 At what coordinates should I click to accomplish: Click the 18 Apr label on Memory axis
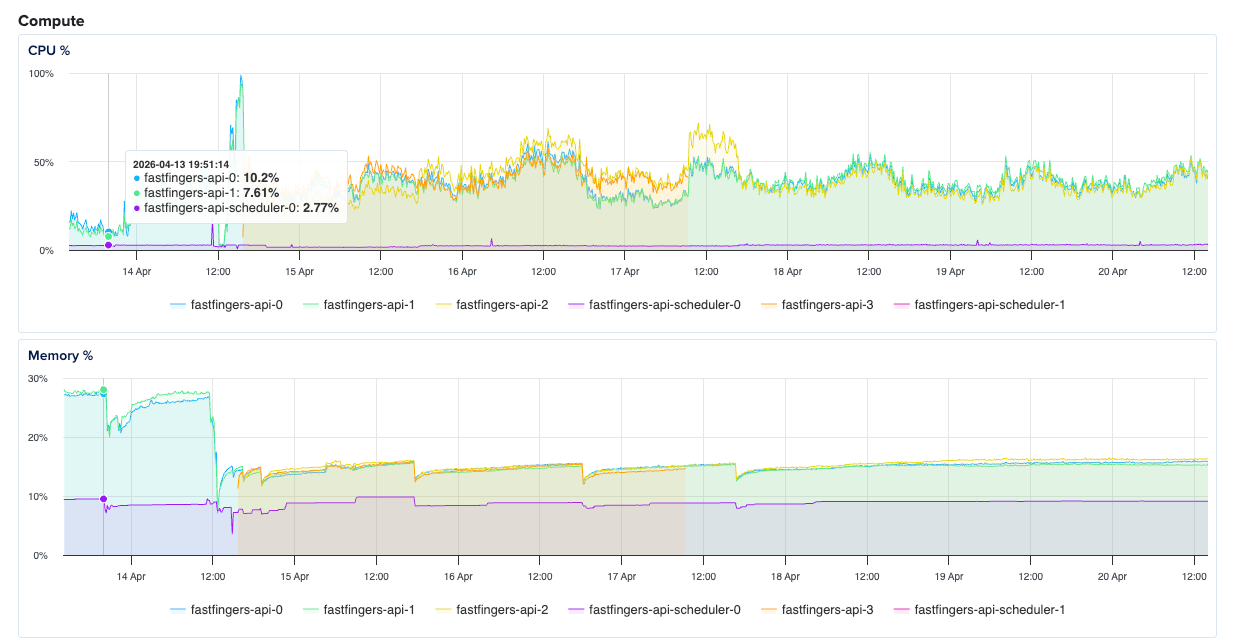(x=785, y=576)
